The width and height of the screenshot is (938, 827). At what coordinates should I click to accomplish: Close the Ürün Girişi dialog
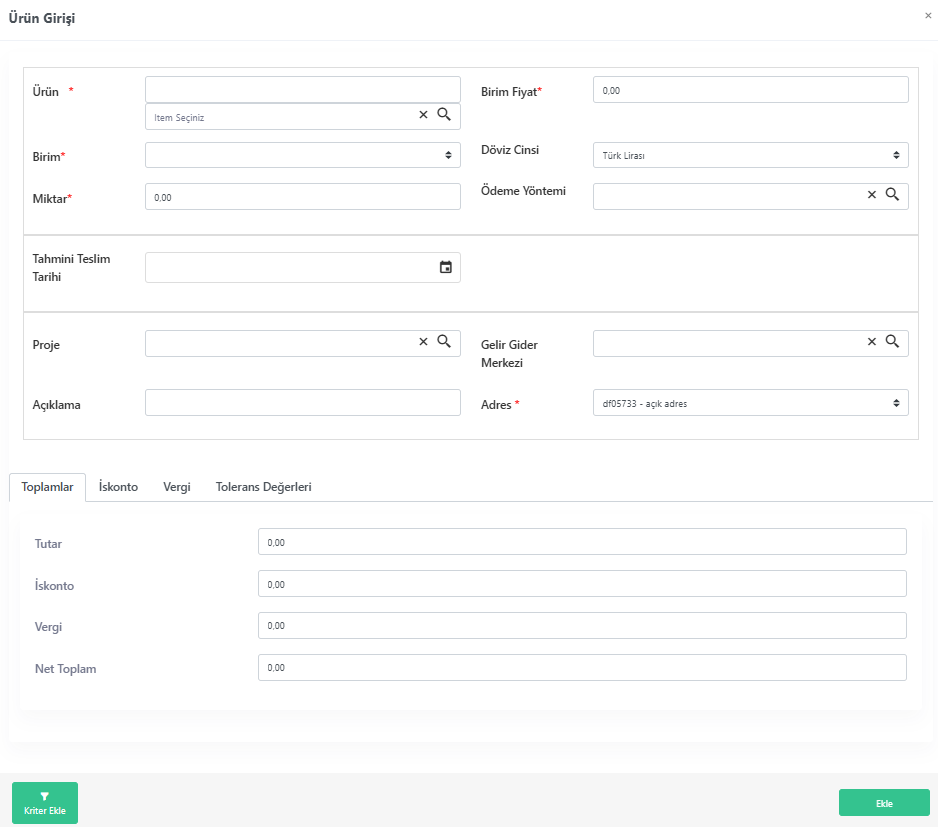coord(928,16)
